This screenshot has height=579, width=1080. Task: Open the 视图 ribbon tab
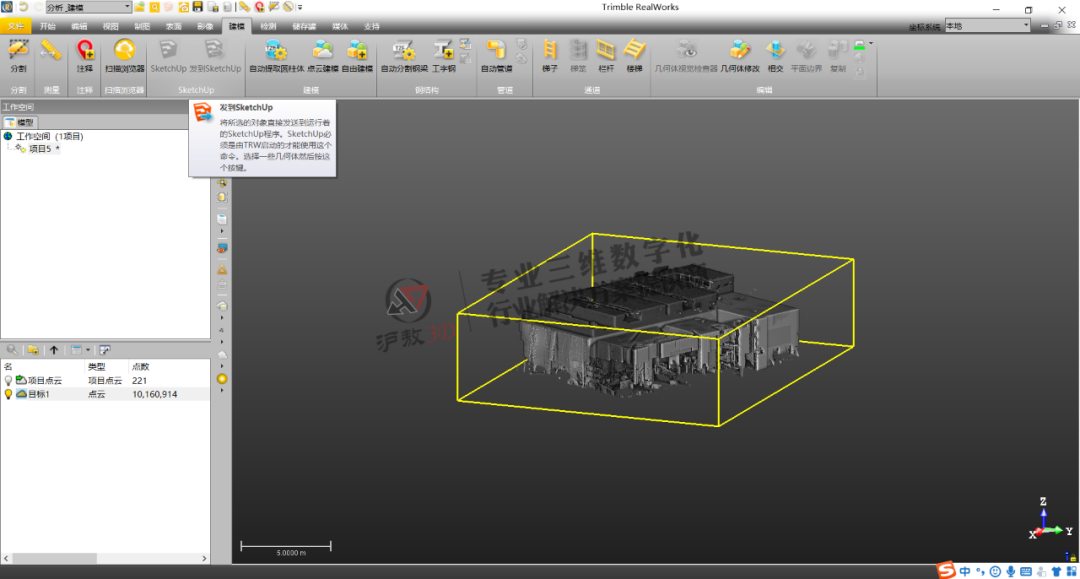coord(112,26)
